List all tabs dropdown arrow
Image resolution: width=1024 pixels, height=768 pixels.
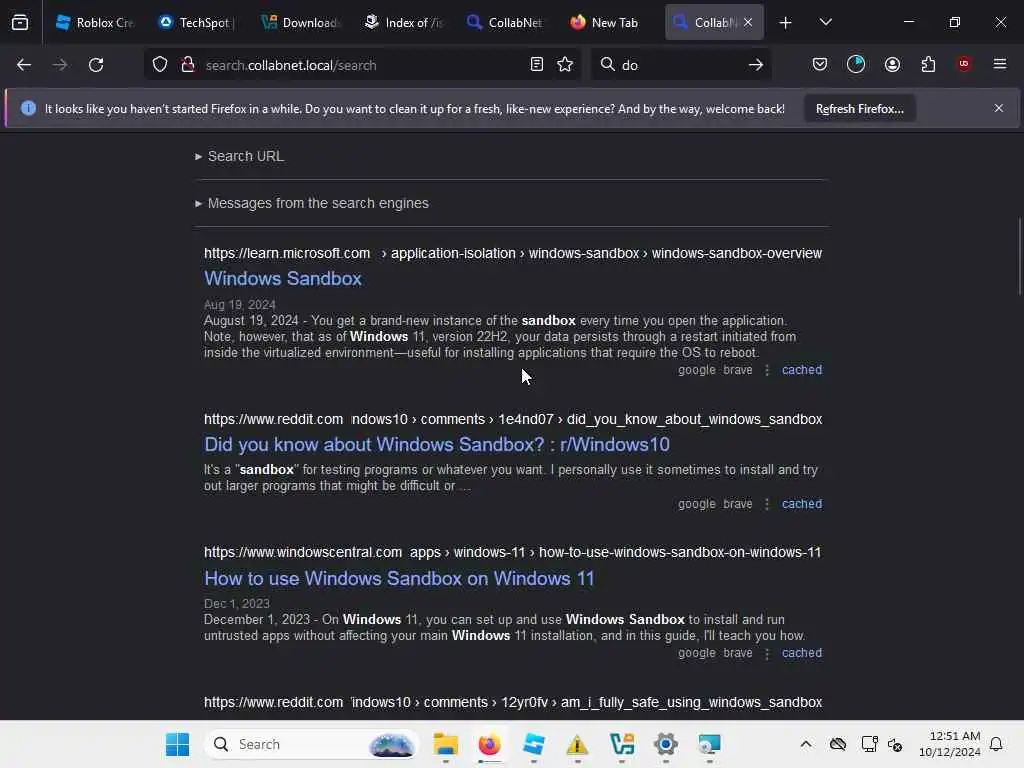pyautogui.click(x=825, y=22)
